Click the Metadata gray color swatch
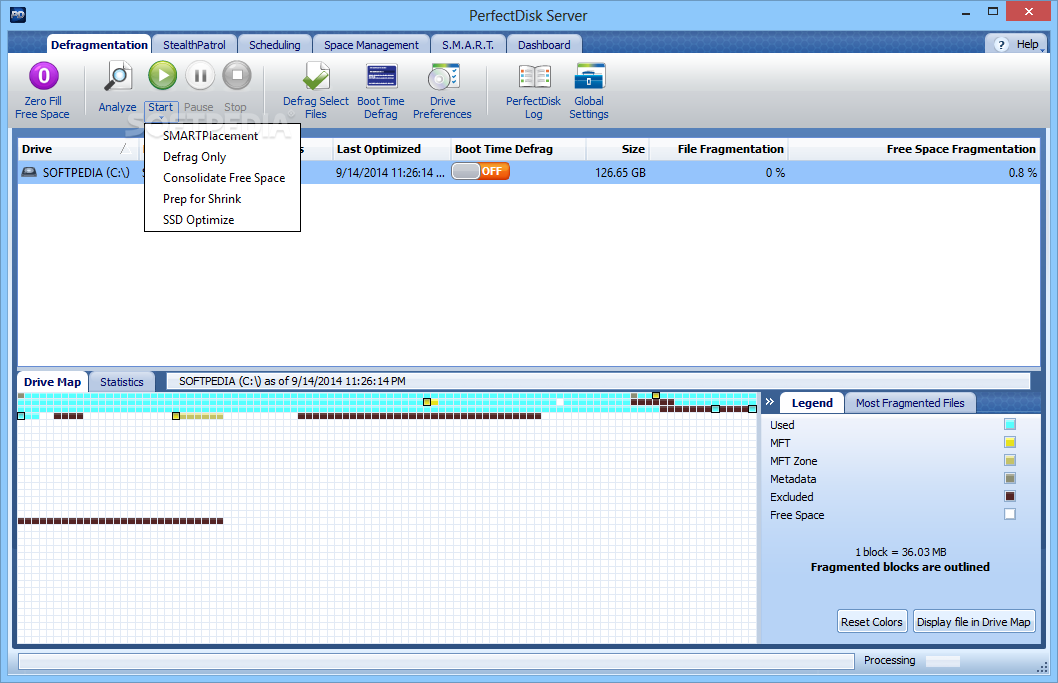Screen dimensions: 1058x683 point(1009,479)
